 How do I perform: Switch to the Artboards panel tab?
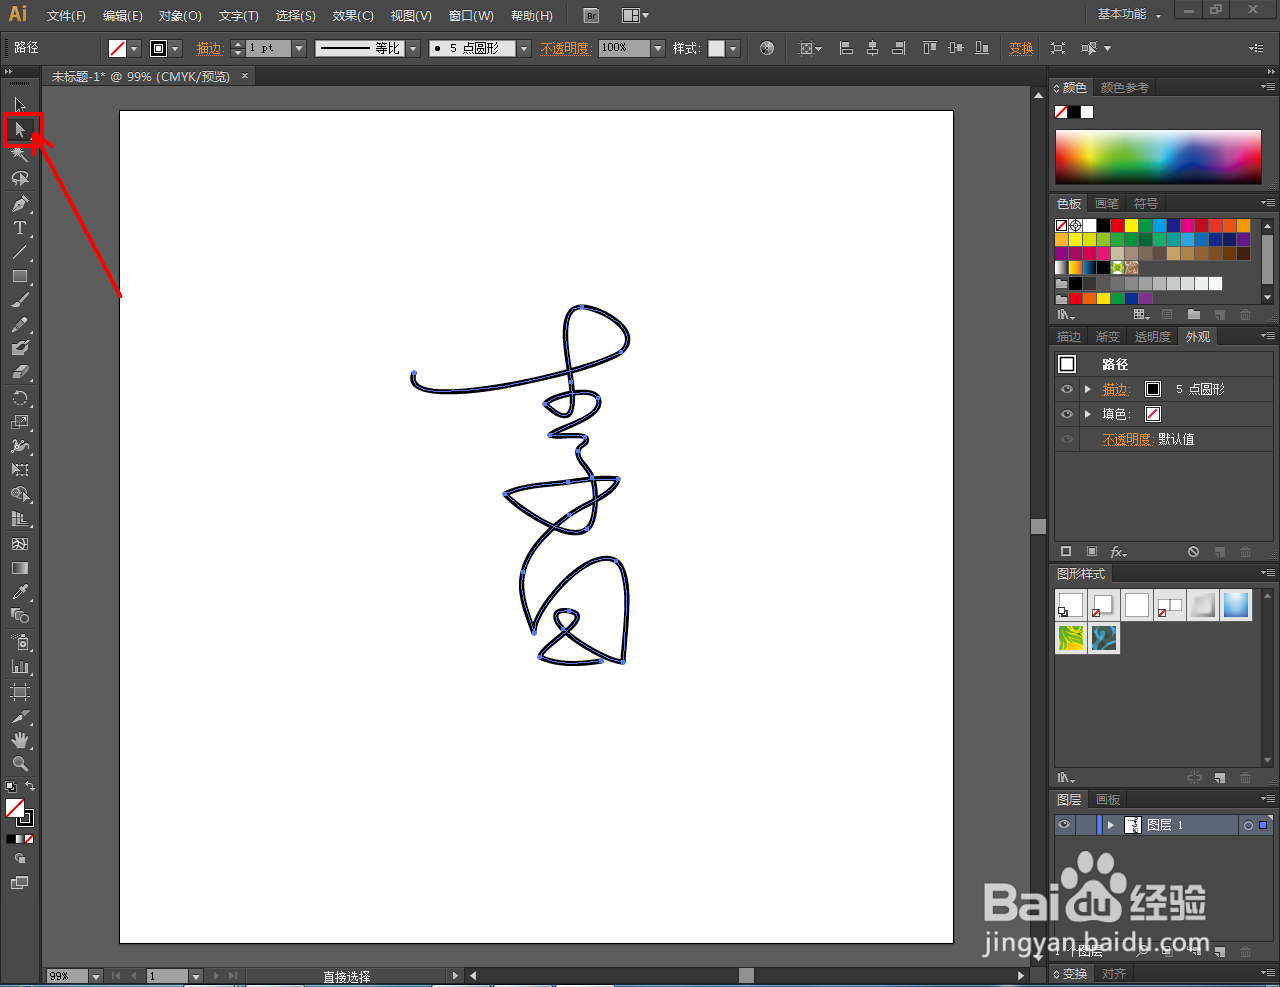1108,799
